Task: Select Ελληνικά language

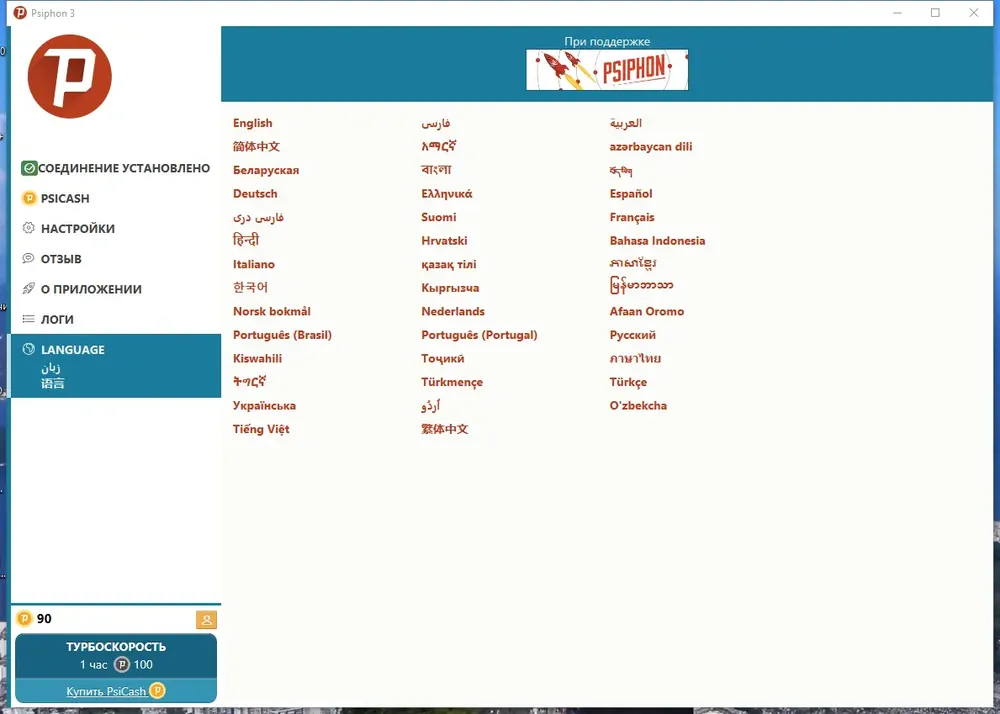Action: 447,194
